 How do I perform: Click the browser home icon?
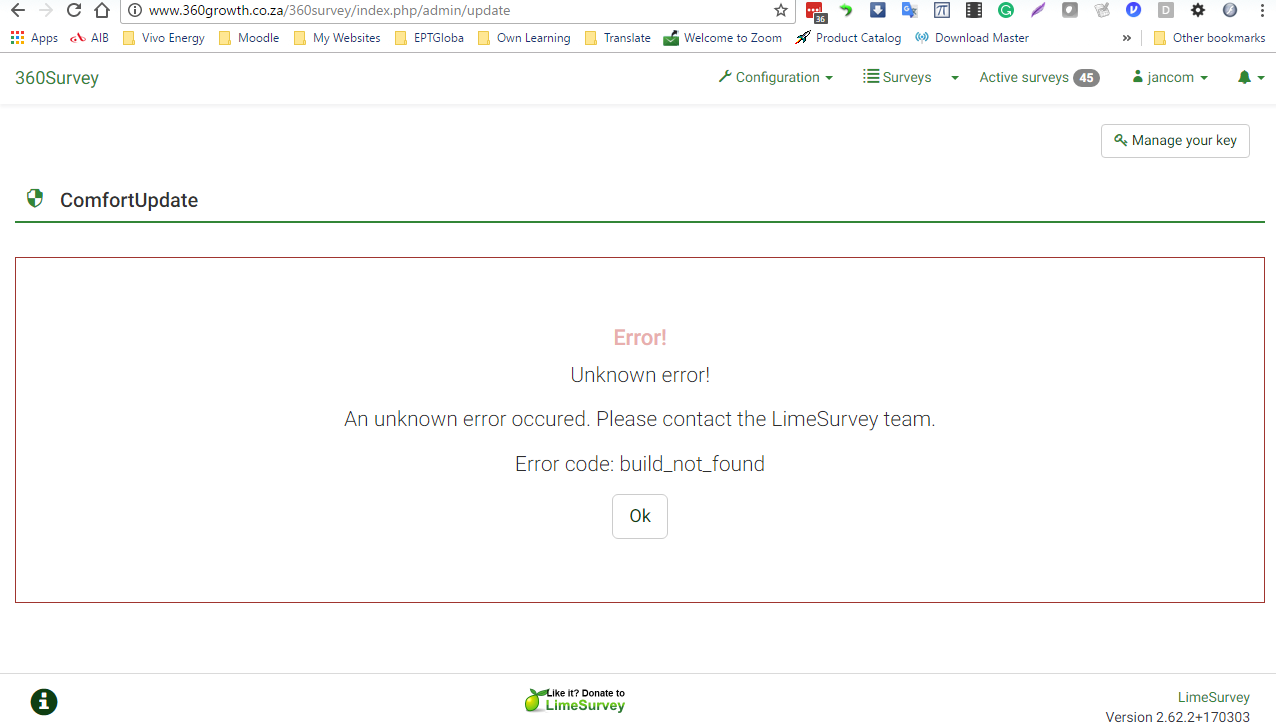point(101,10)
